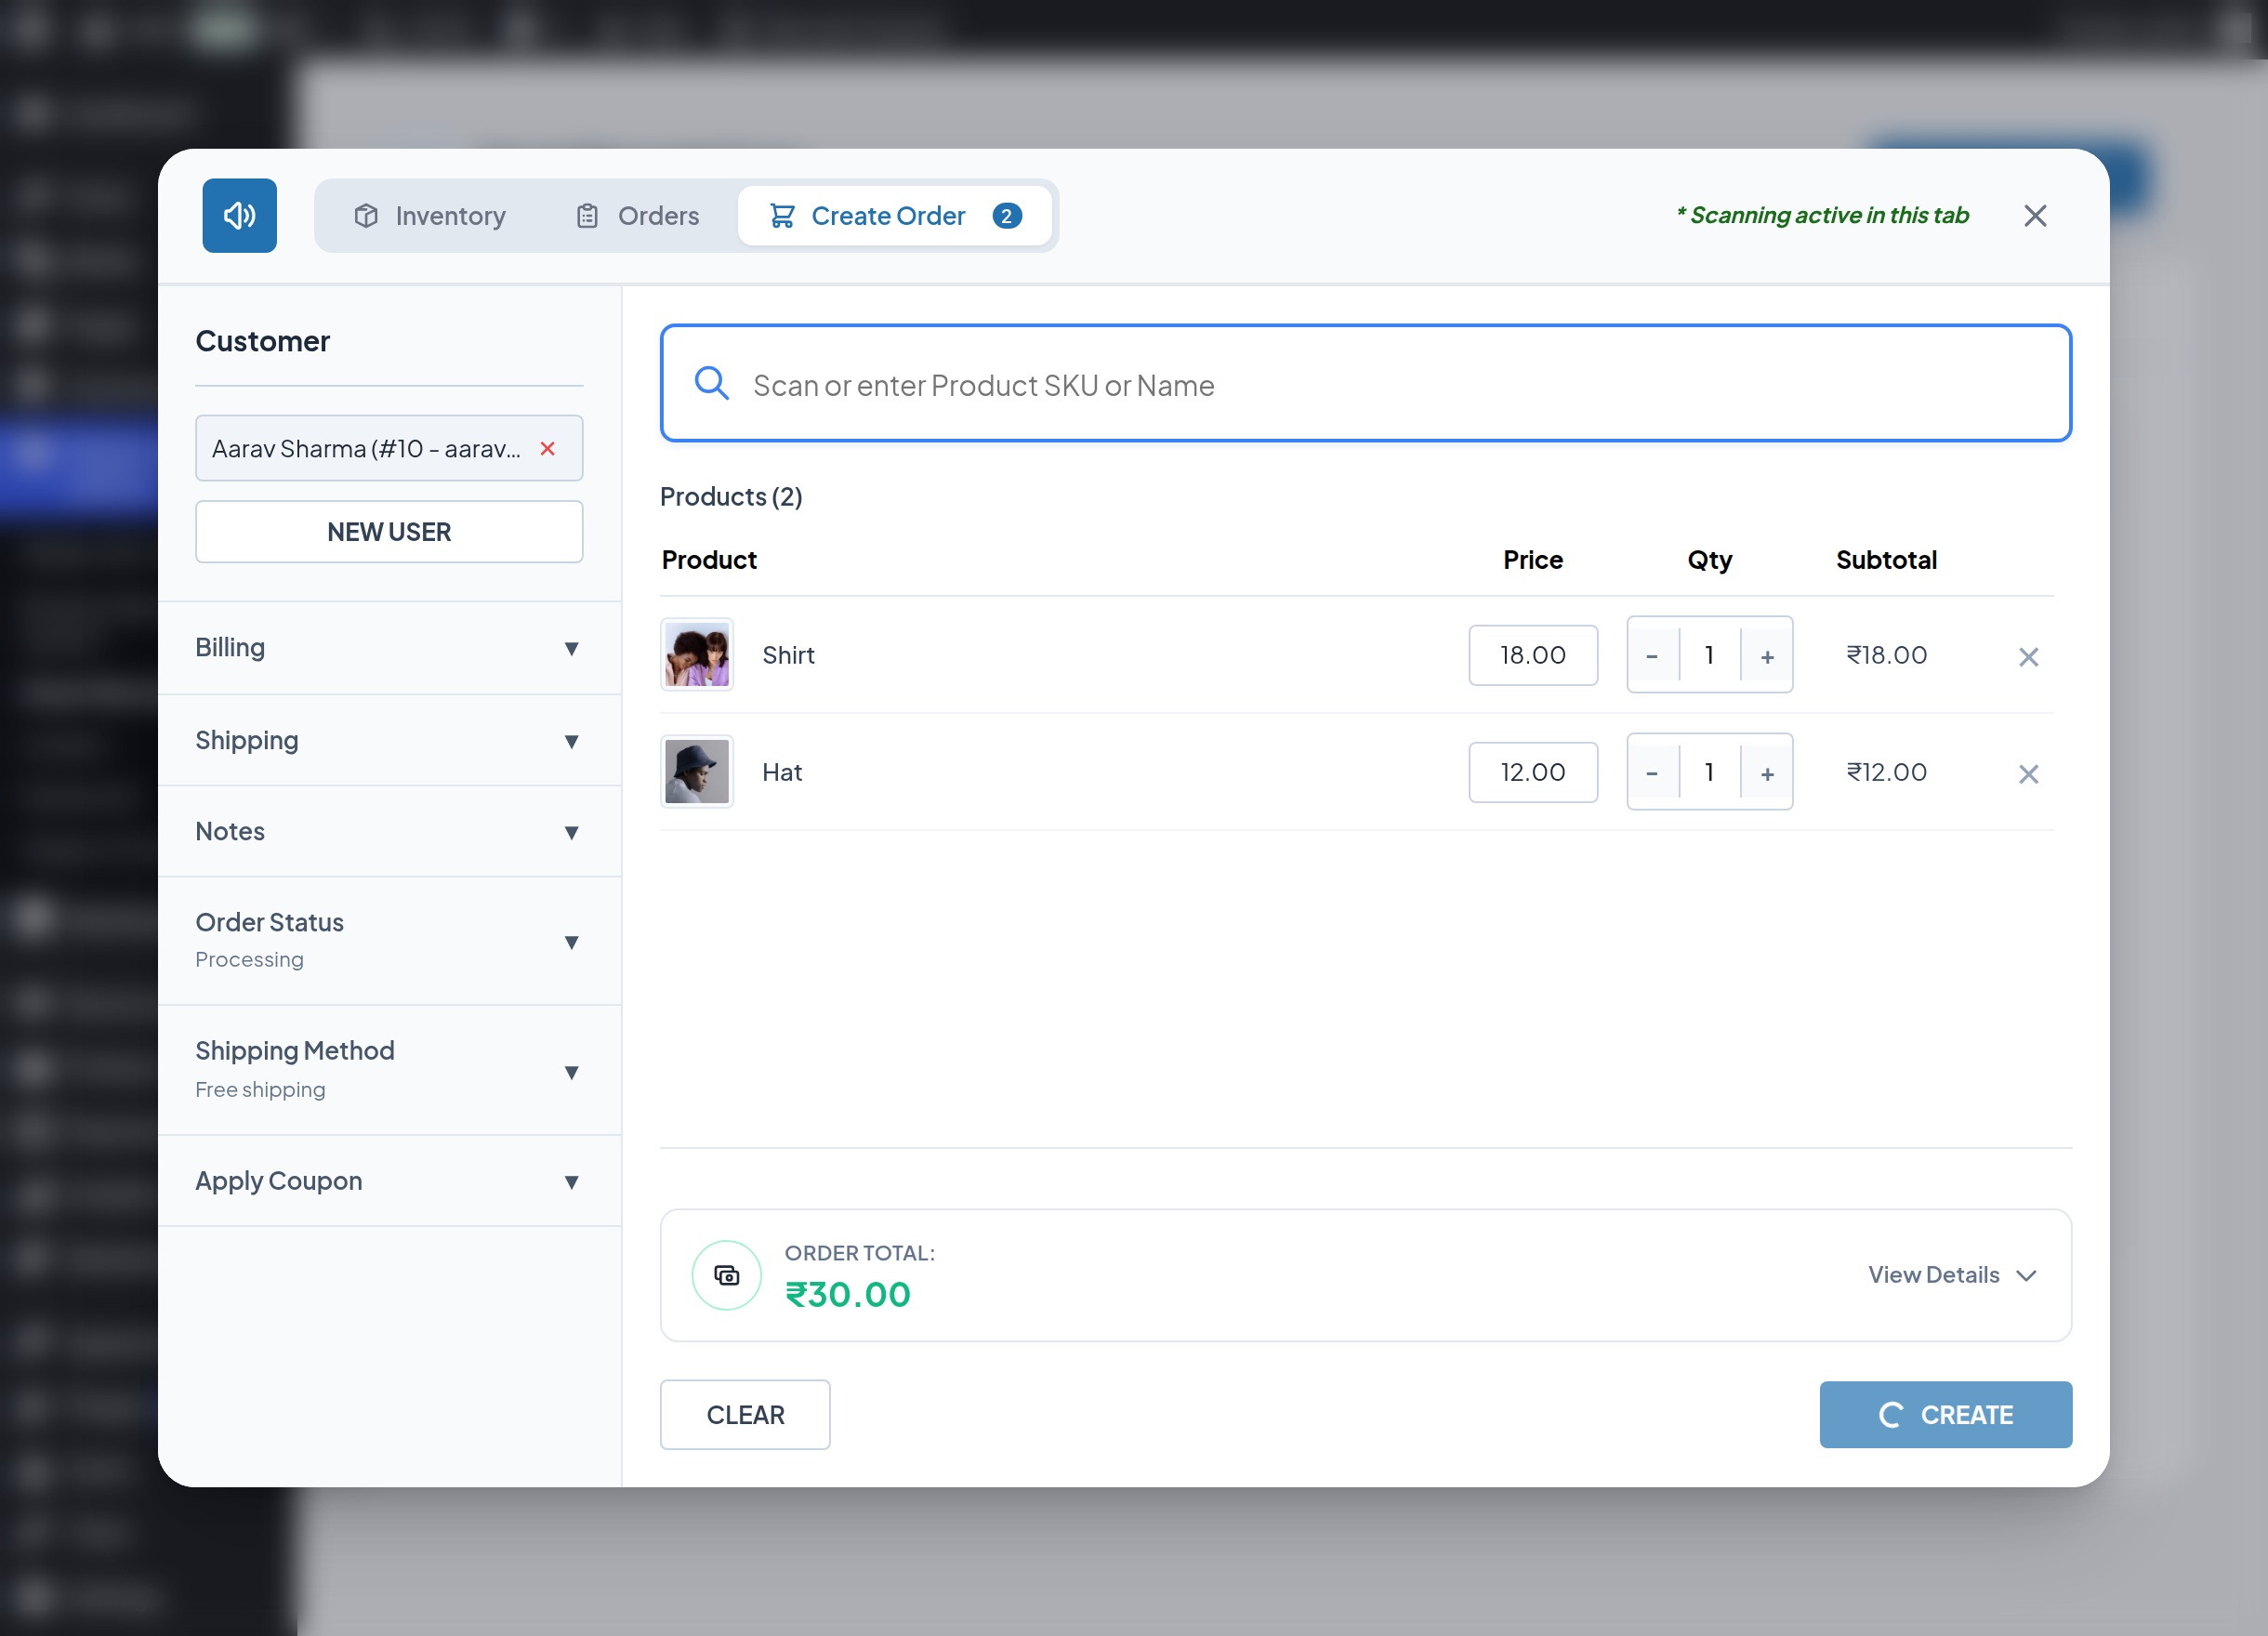The image size is (2268, 1636).
Task: Select the Shirt product name
Action: pyautogui.click(x=788, y=655)
